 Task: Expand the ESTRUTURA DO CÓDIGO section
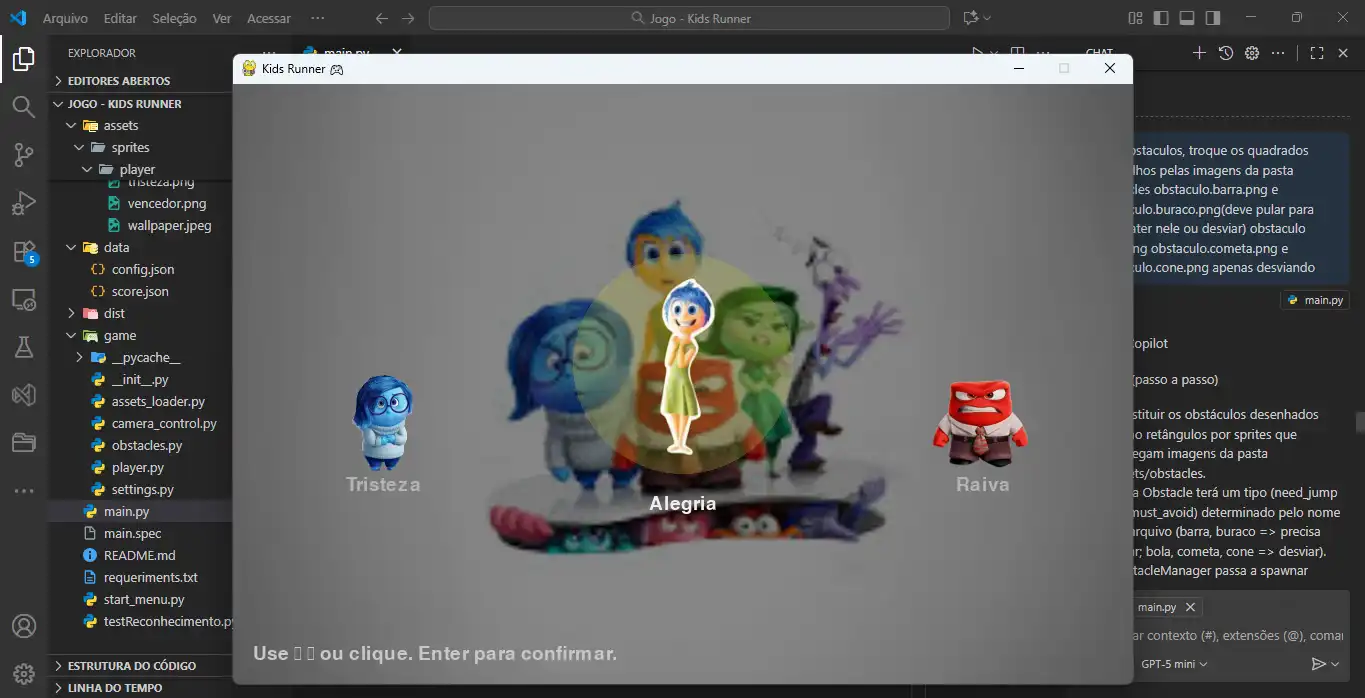coord(131,665)
